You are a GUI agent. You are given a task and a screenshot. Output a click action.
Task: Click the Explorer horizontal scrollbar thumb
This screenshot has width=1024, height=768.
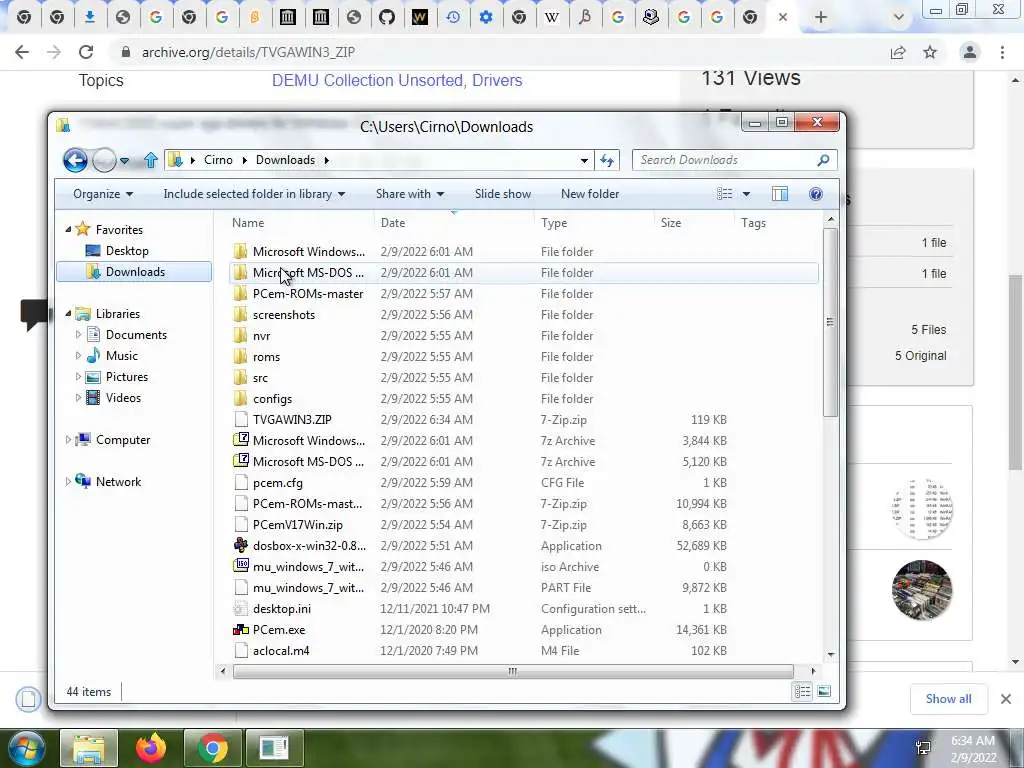[513, 671]
